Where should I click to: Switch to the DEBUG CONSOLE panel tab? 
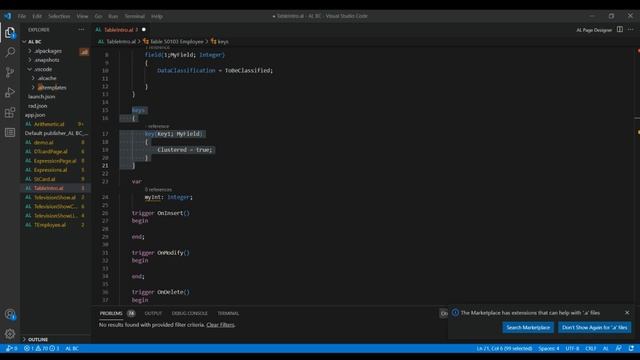[189, 313]
